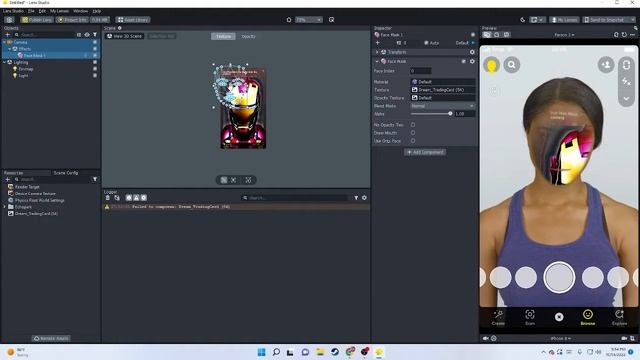
Task: Add a new resource with plus icon
Action: coord(7,179)
